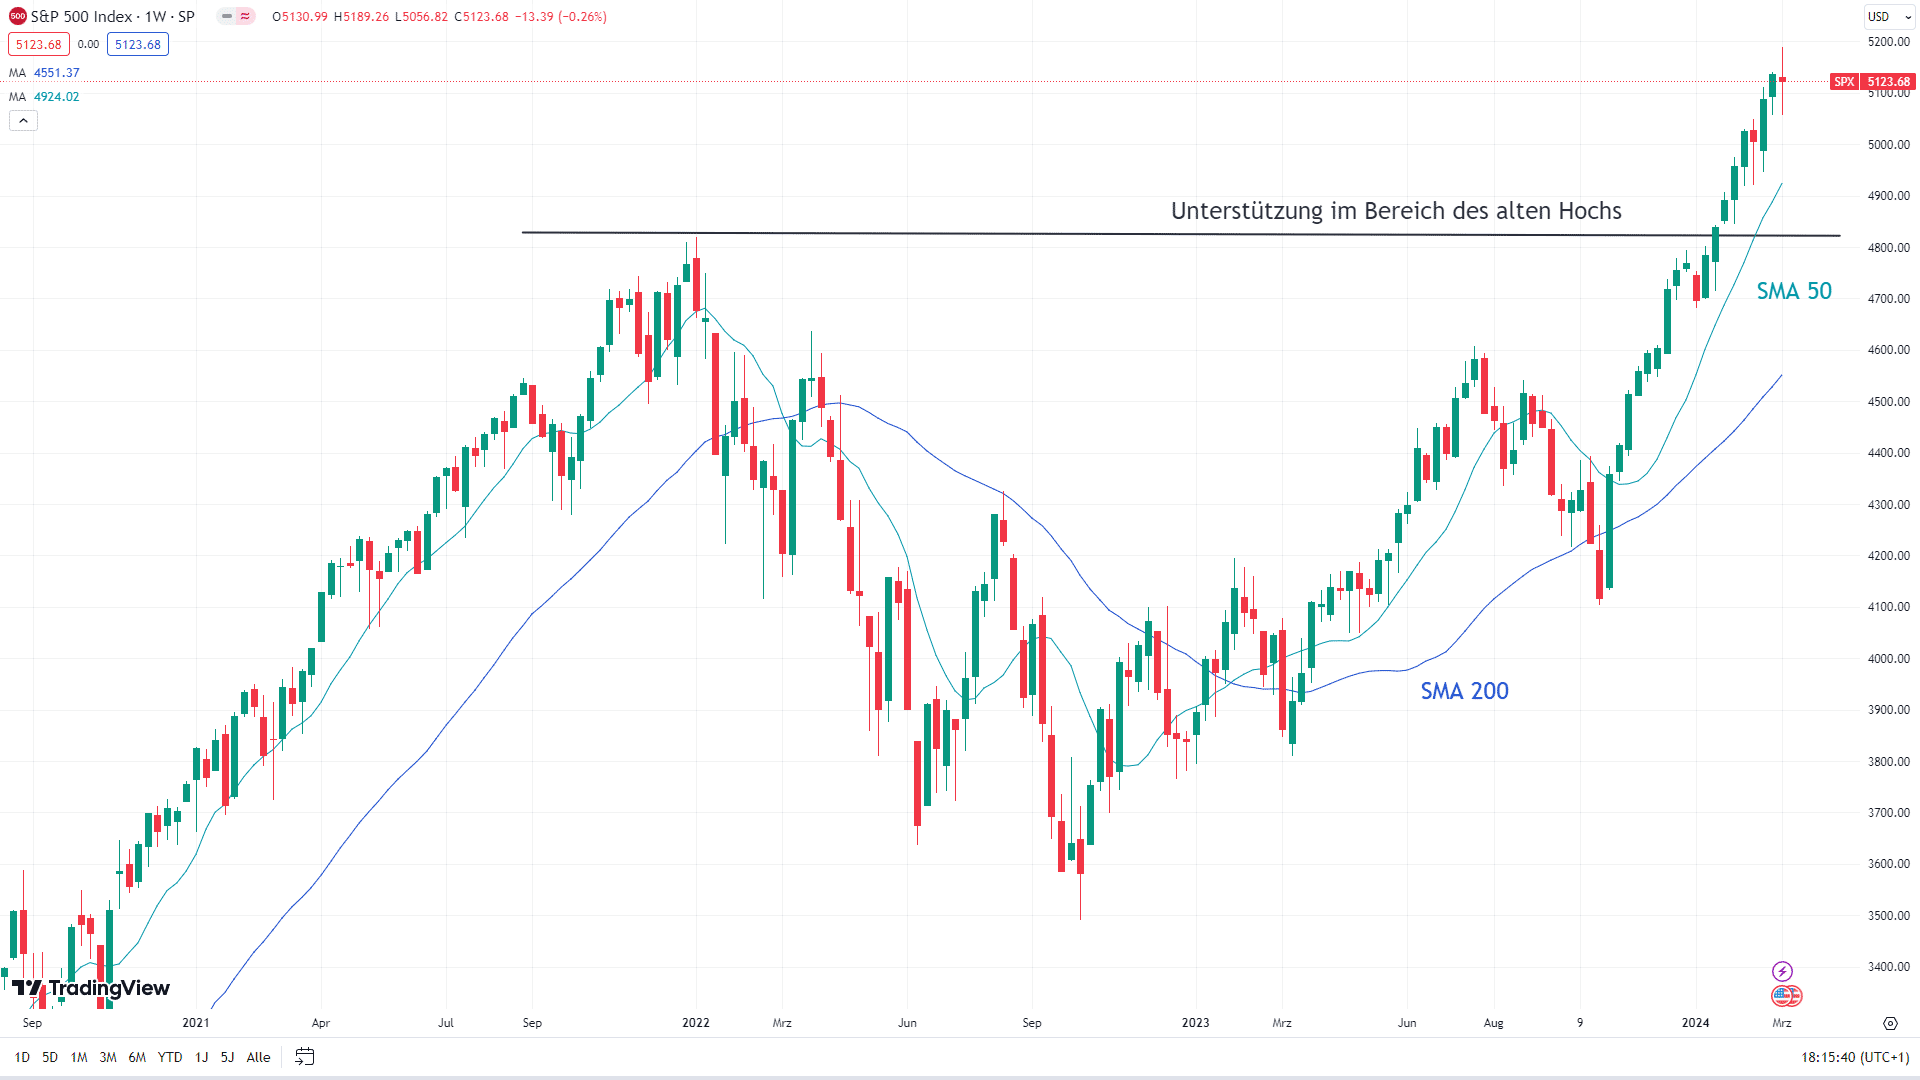Click the pink delayed-data indicator icon

click(x=245, y=17)
